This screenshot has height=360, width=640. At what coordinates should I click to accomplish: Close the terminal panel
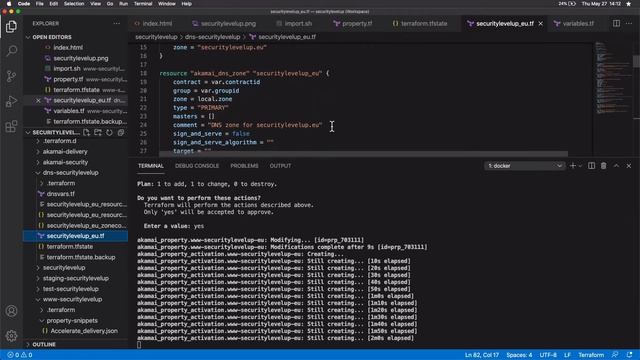coord(629,166)
